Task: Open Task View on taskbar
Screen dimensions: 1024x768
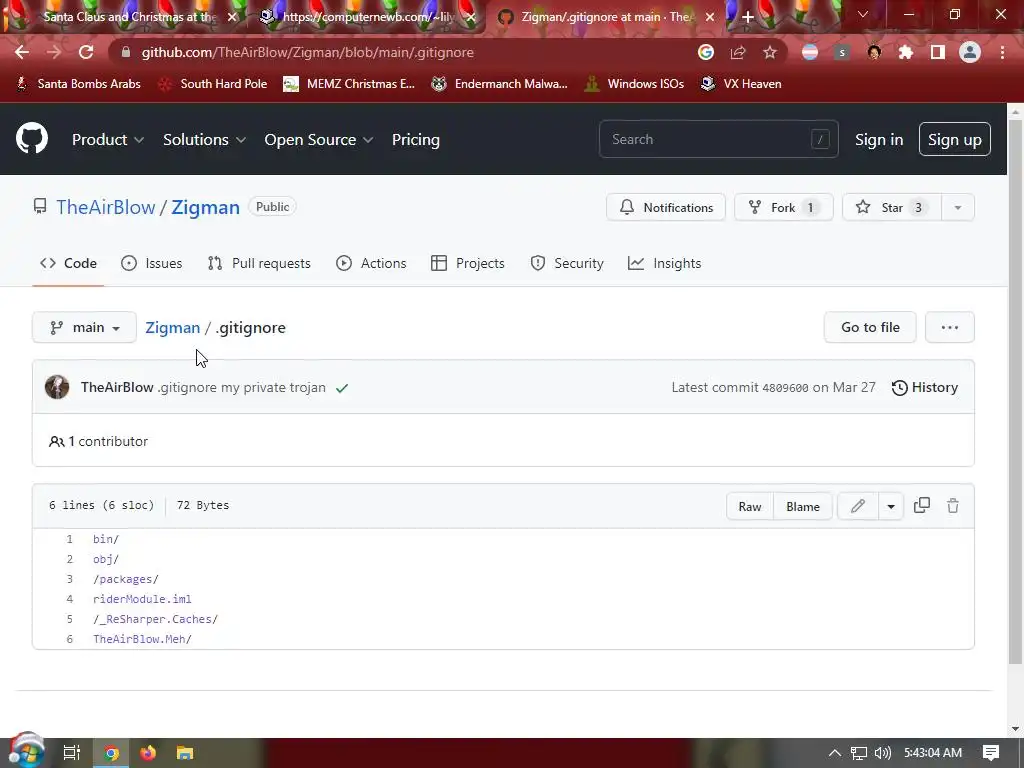Action: 71,753
